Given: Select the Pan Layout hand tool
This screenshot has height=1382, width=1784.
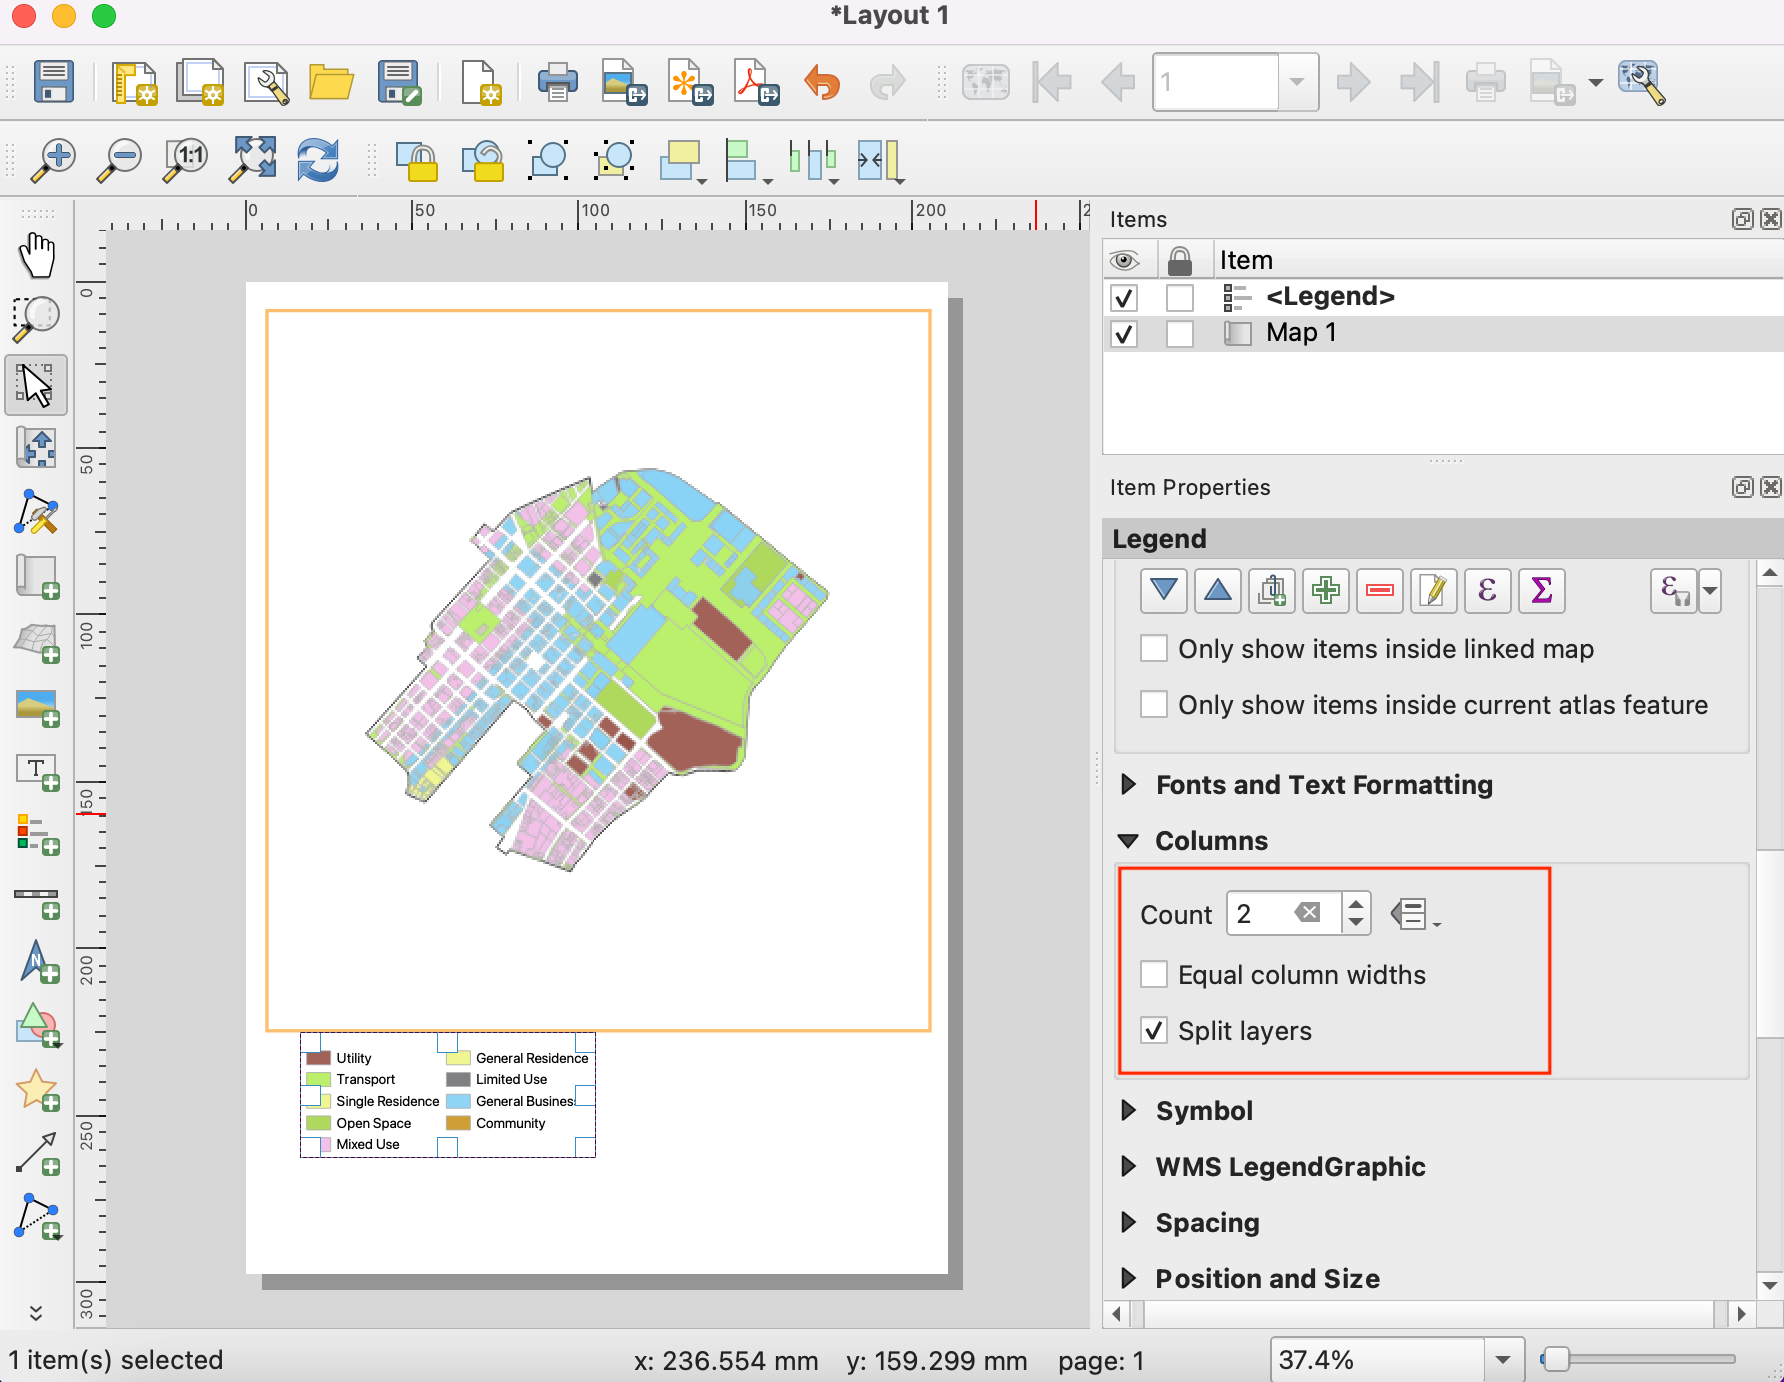Looking at the screenshot, I should [x=37, y=255].
